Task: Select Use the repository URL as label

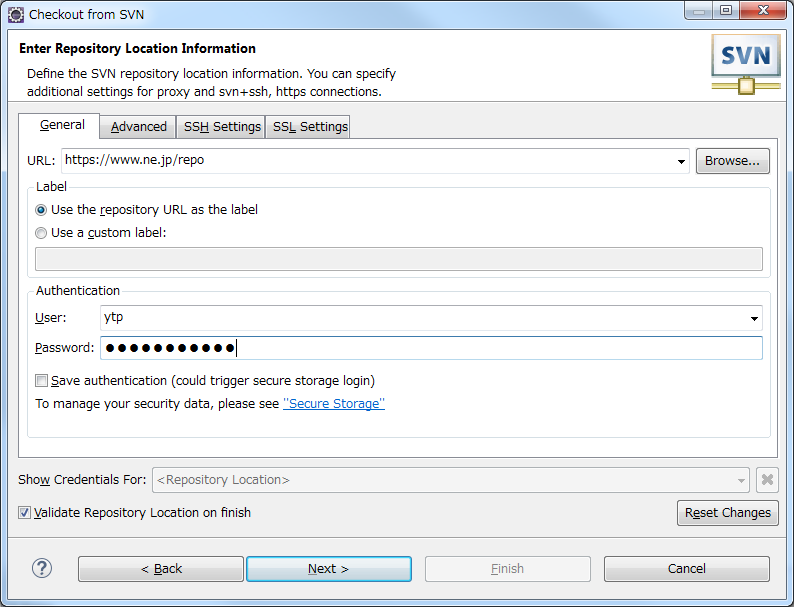Action: click(41, 210)
